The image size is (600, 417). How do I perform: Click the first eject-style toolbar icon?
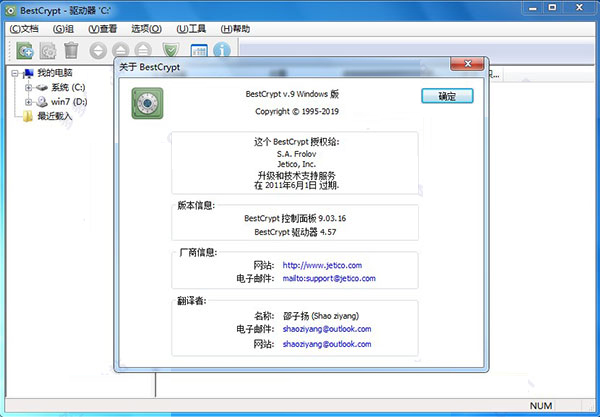tap(121, 51)
